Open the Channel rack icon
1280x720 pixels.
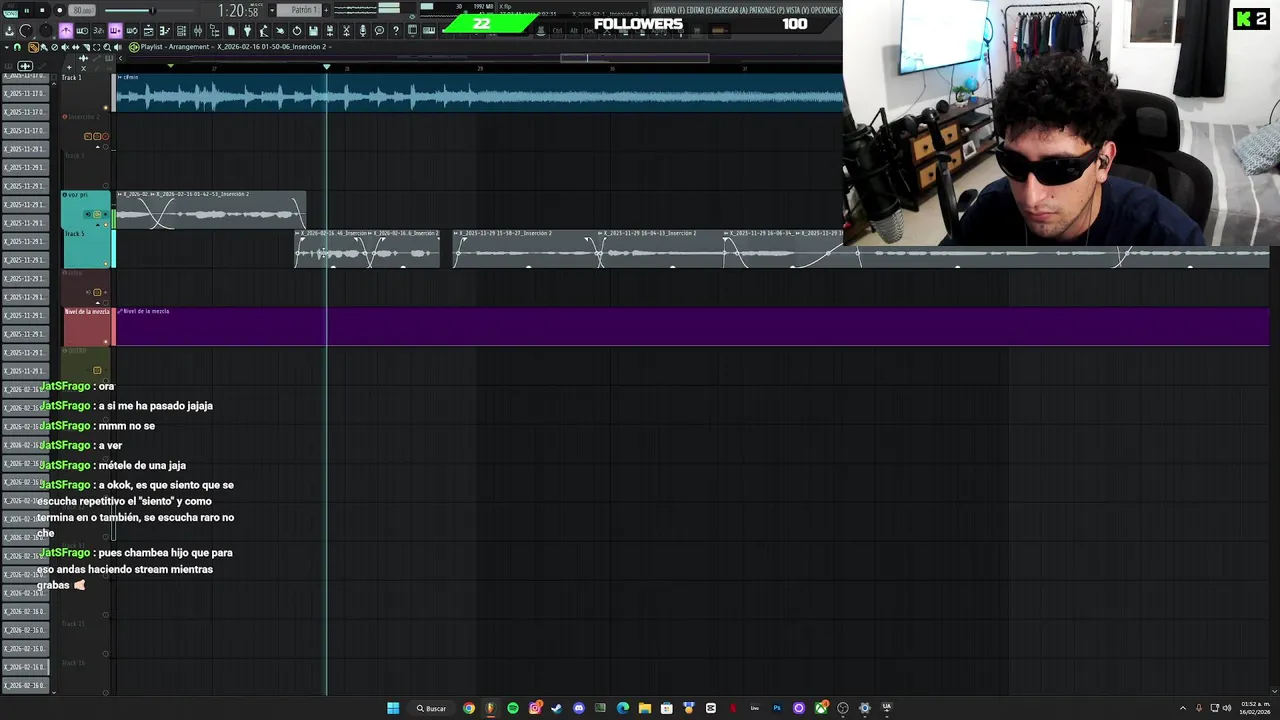point(181,31)
